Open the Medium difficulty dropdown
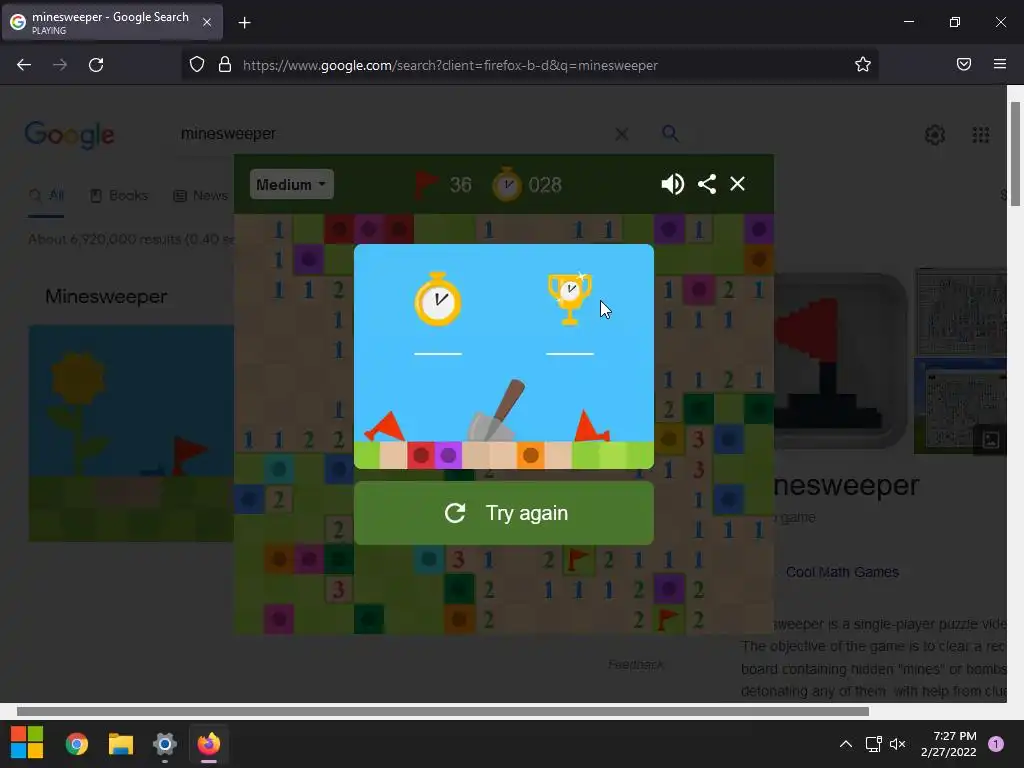Screen dimensions: 1024x768 (x=291, y=185)
